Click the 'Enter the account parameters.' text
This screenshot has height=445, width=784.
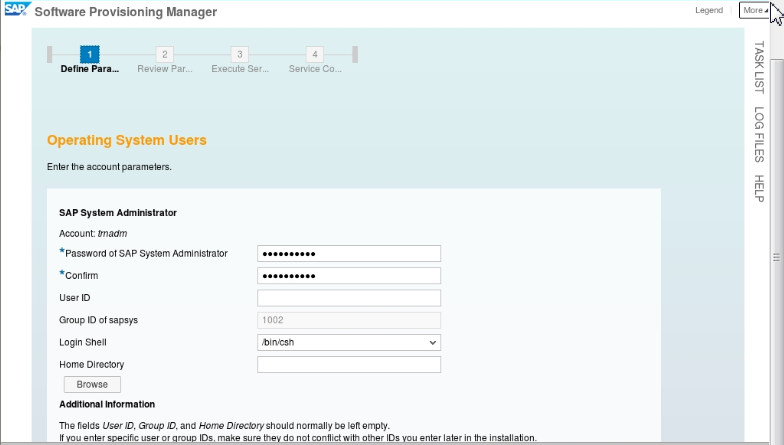[x=109, y=166]
